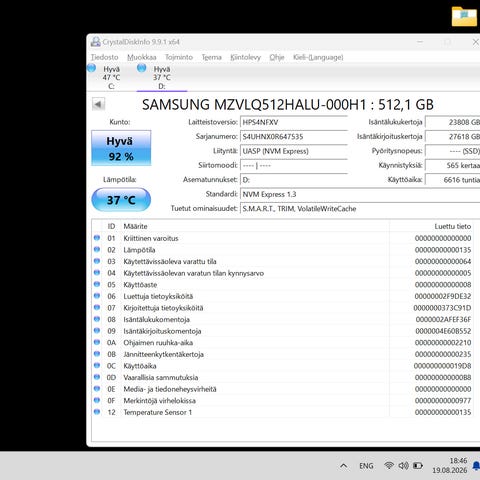Click status dot of Lämpötila row 02

click(97, 249)
